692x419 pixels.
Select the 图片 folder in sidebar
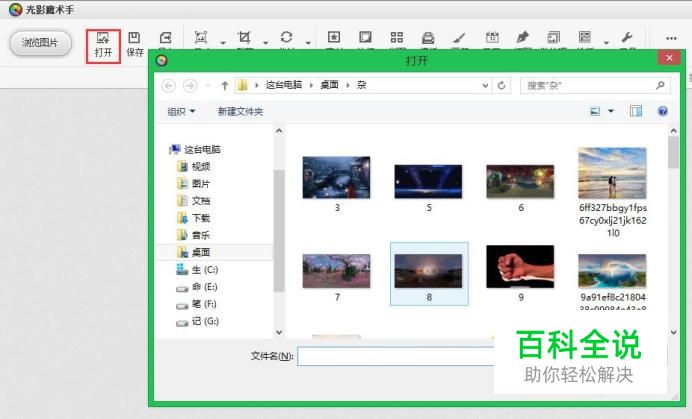coord(193,184)
